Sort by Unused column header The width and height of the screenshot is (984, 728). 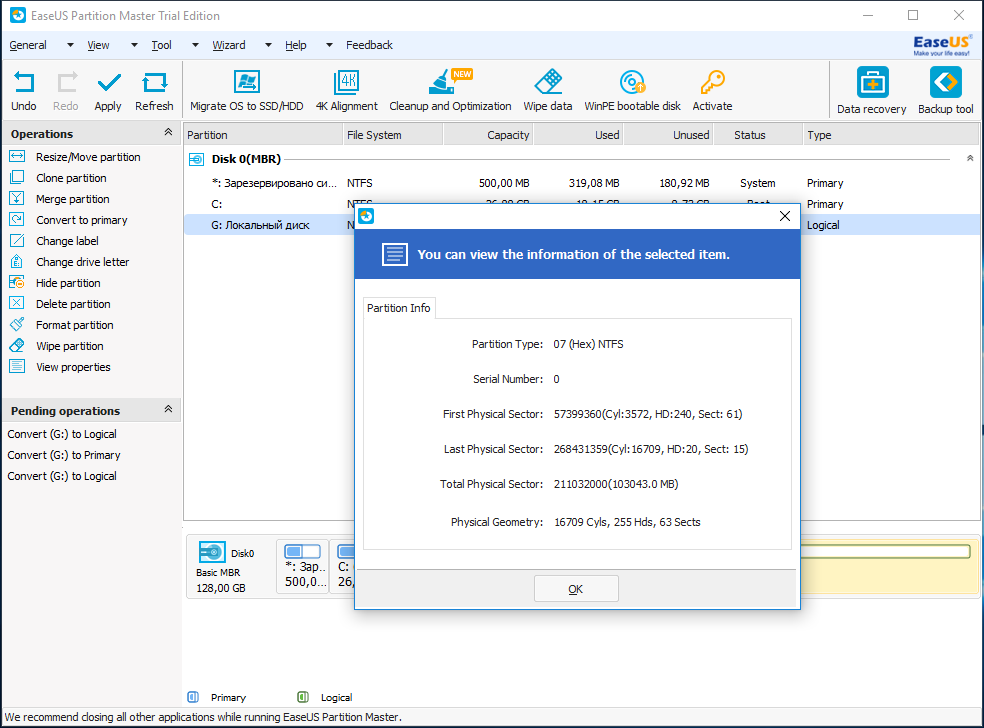point(668,135)
